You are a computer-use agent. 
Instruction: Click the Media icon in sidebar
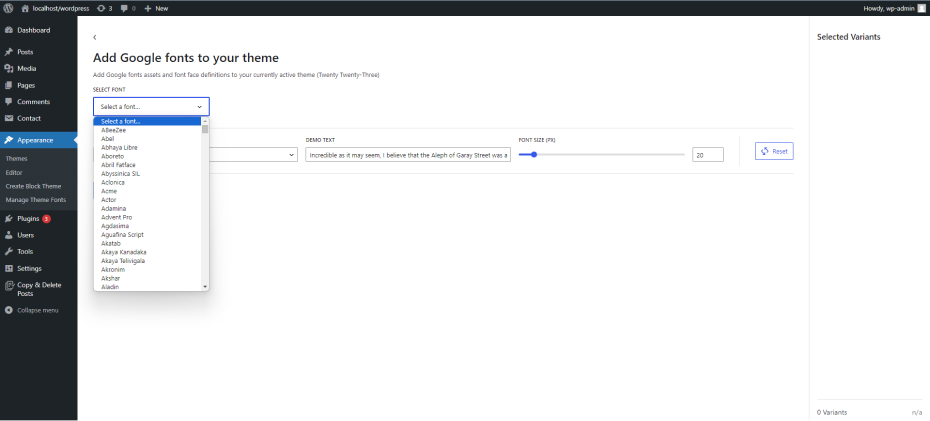point(8,69)
